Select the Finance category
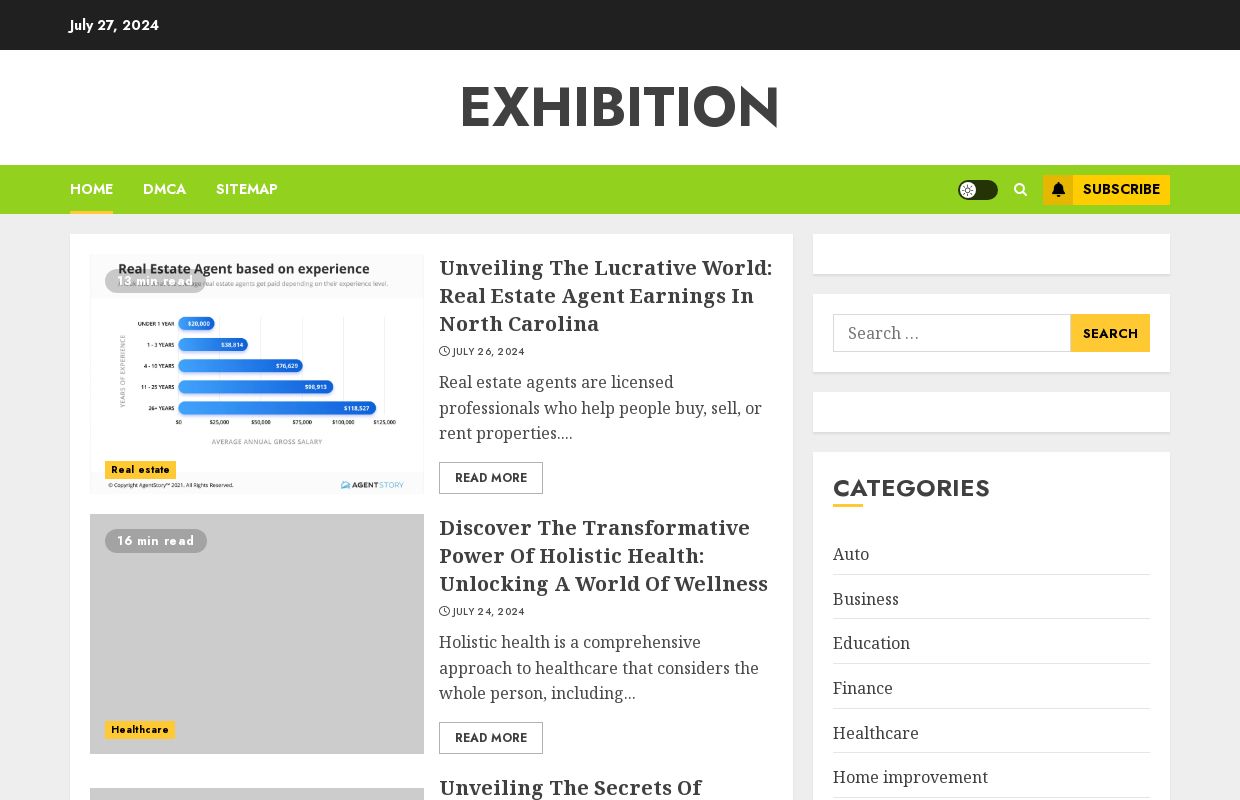 [x=863, y=688]
